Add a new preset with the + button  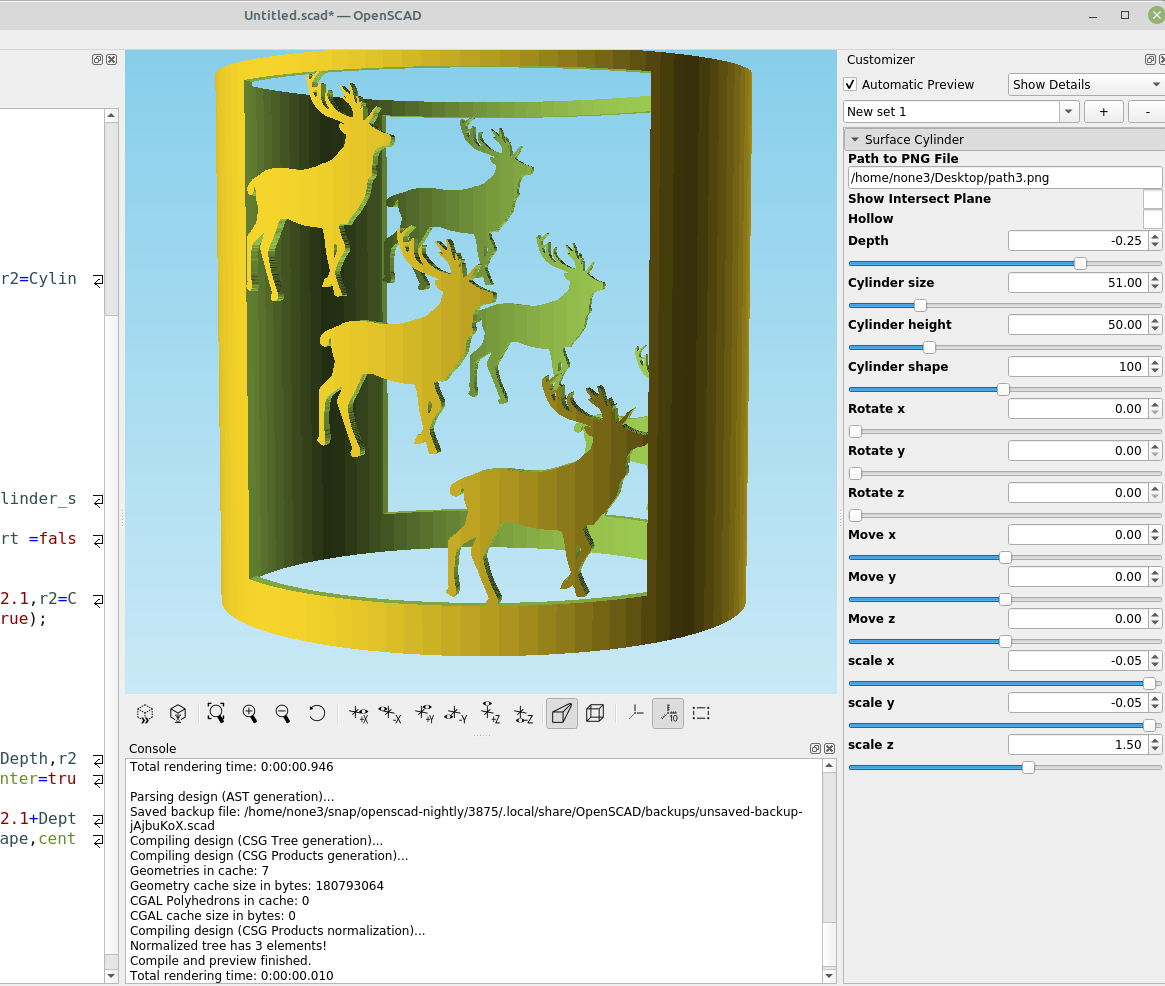1104,111
